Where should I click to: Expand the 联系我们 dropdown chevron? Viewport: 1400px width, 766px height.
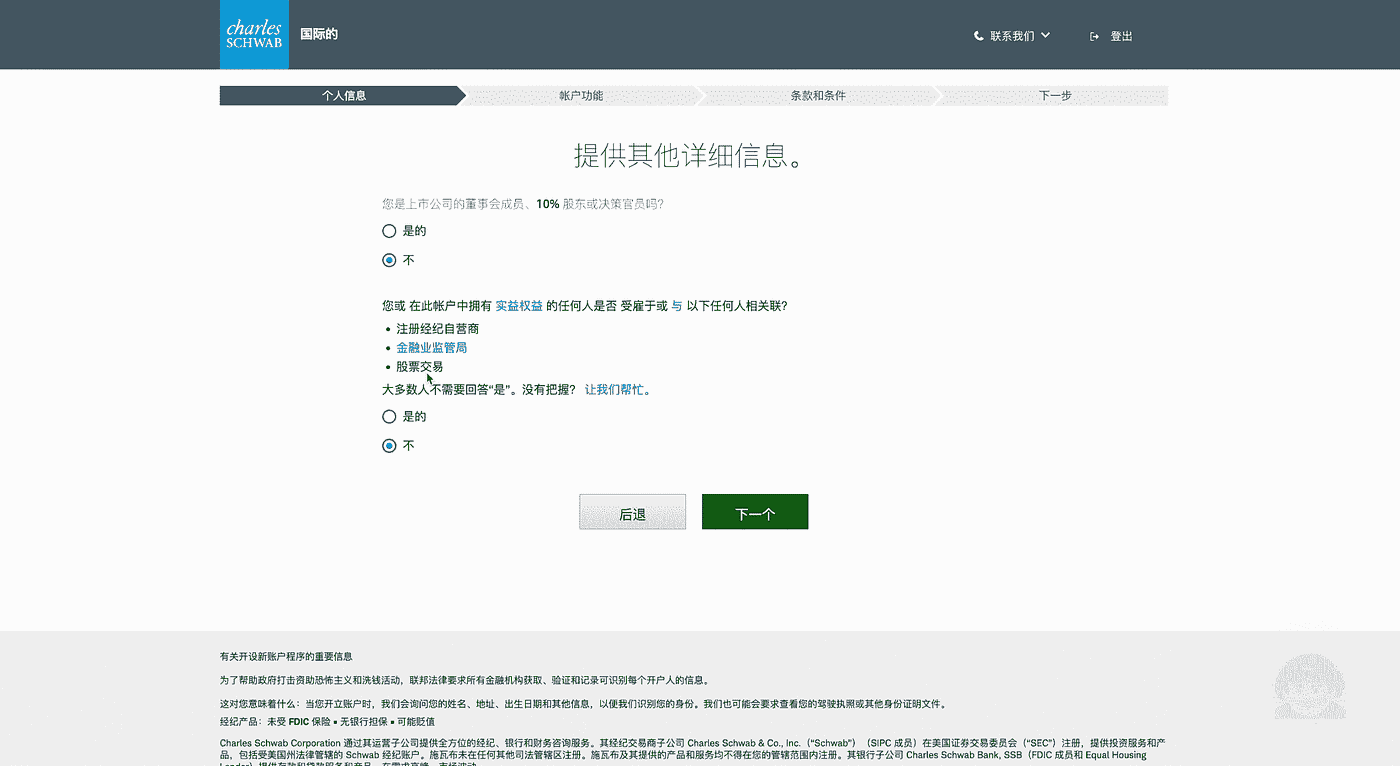pyautogui.click(x=1045, y=35)
